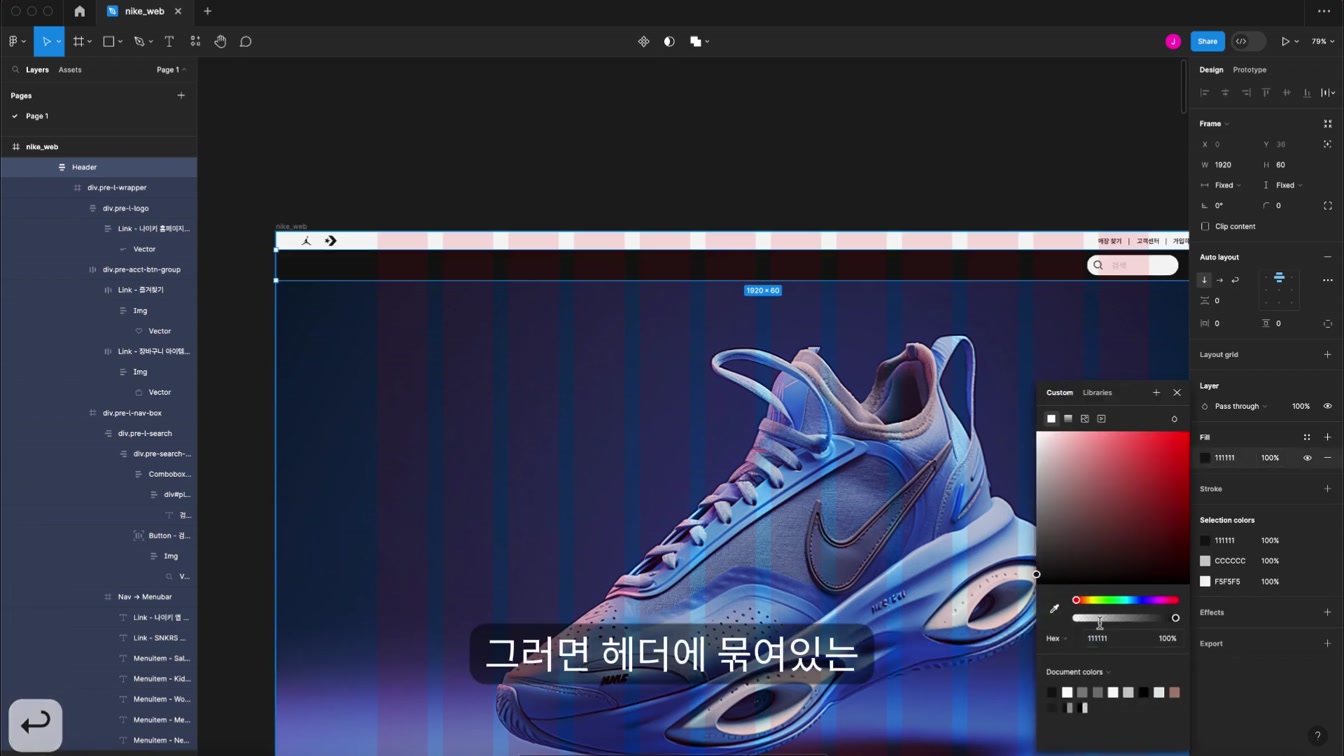Switch to the Design tab
The width and height of the screenshot is (1344, 756).
[1211, 70]
